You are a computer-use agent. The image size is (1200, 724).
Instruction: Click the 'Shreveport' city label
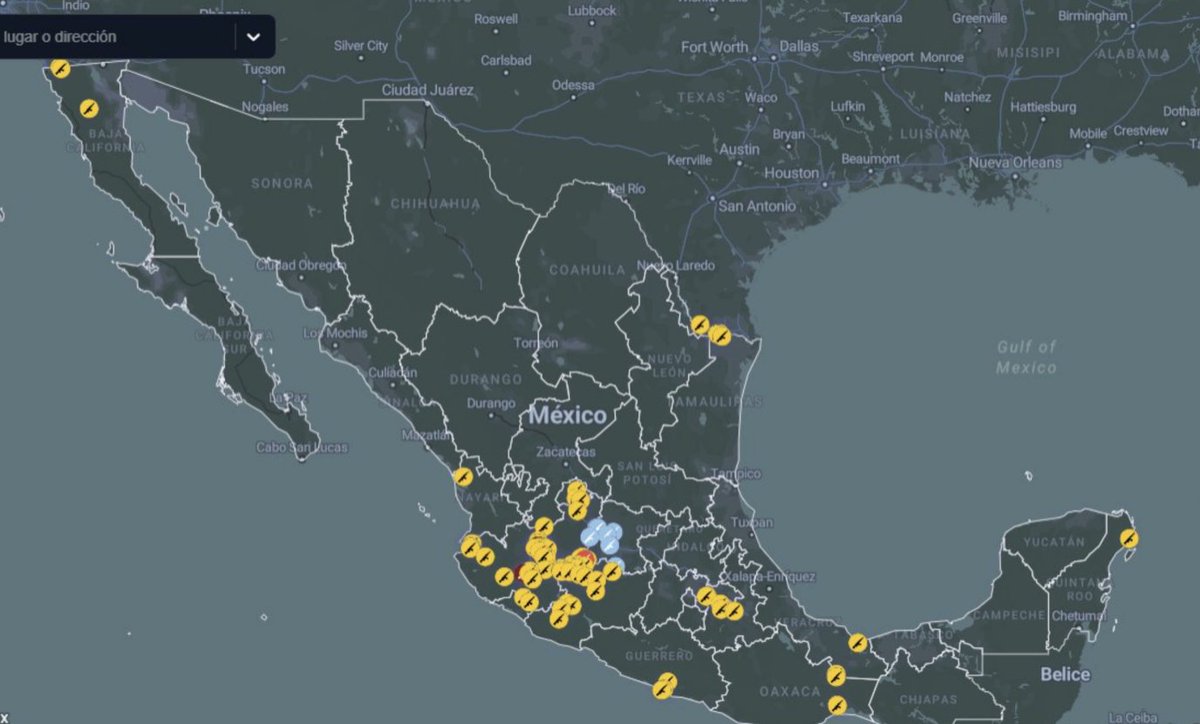[x=883, y=57]
